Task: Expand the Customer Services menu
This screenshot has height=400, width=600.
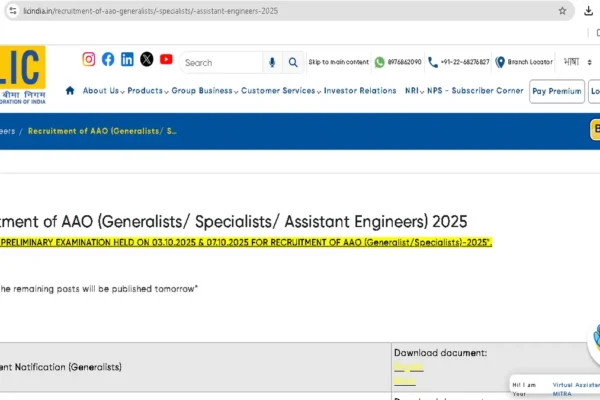Action: click(x=281, y=91)
